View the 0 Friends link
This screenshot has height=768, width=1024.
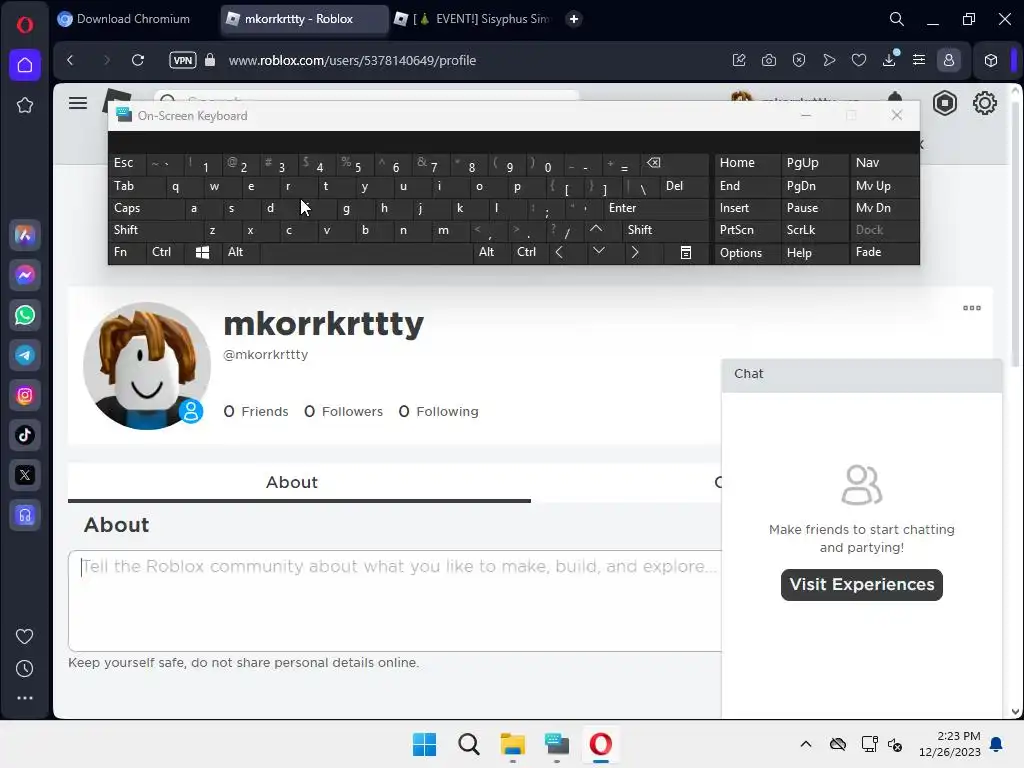[x=256, y=411]
